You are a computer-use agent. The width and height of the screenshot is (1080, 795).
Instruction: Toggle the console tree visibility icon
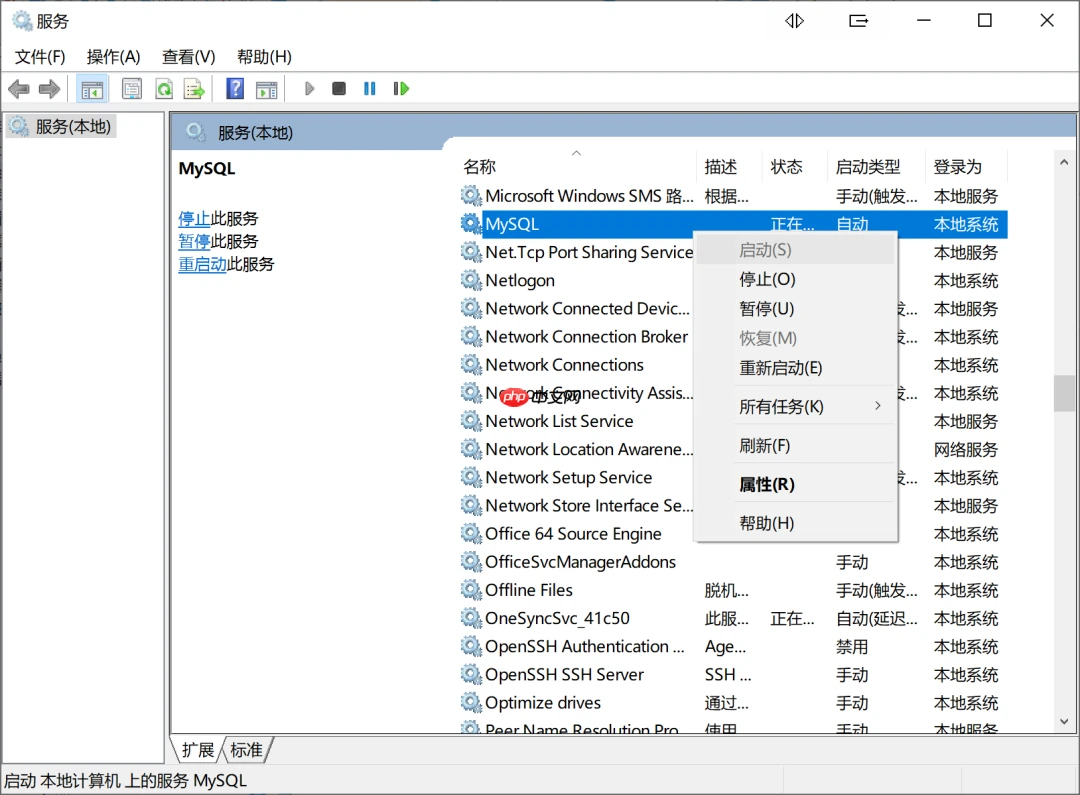click(92, 88)
